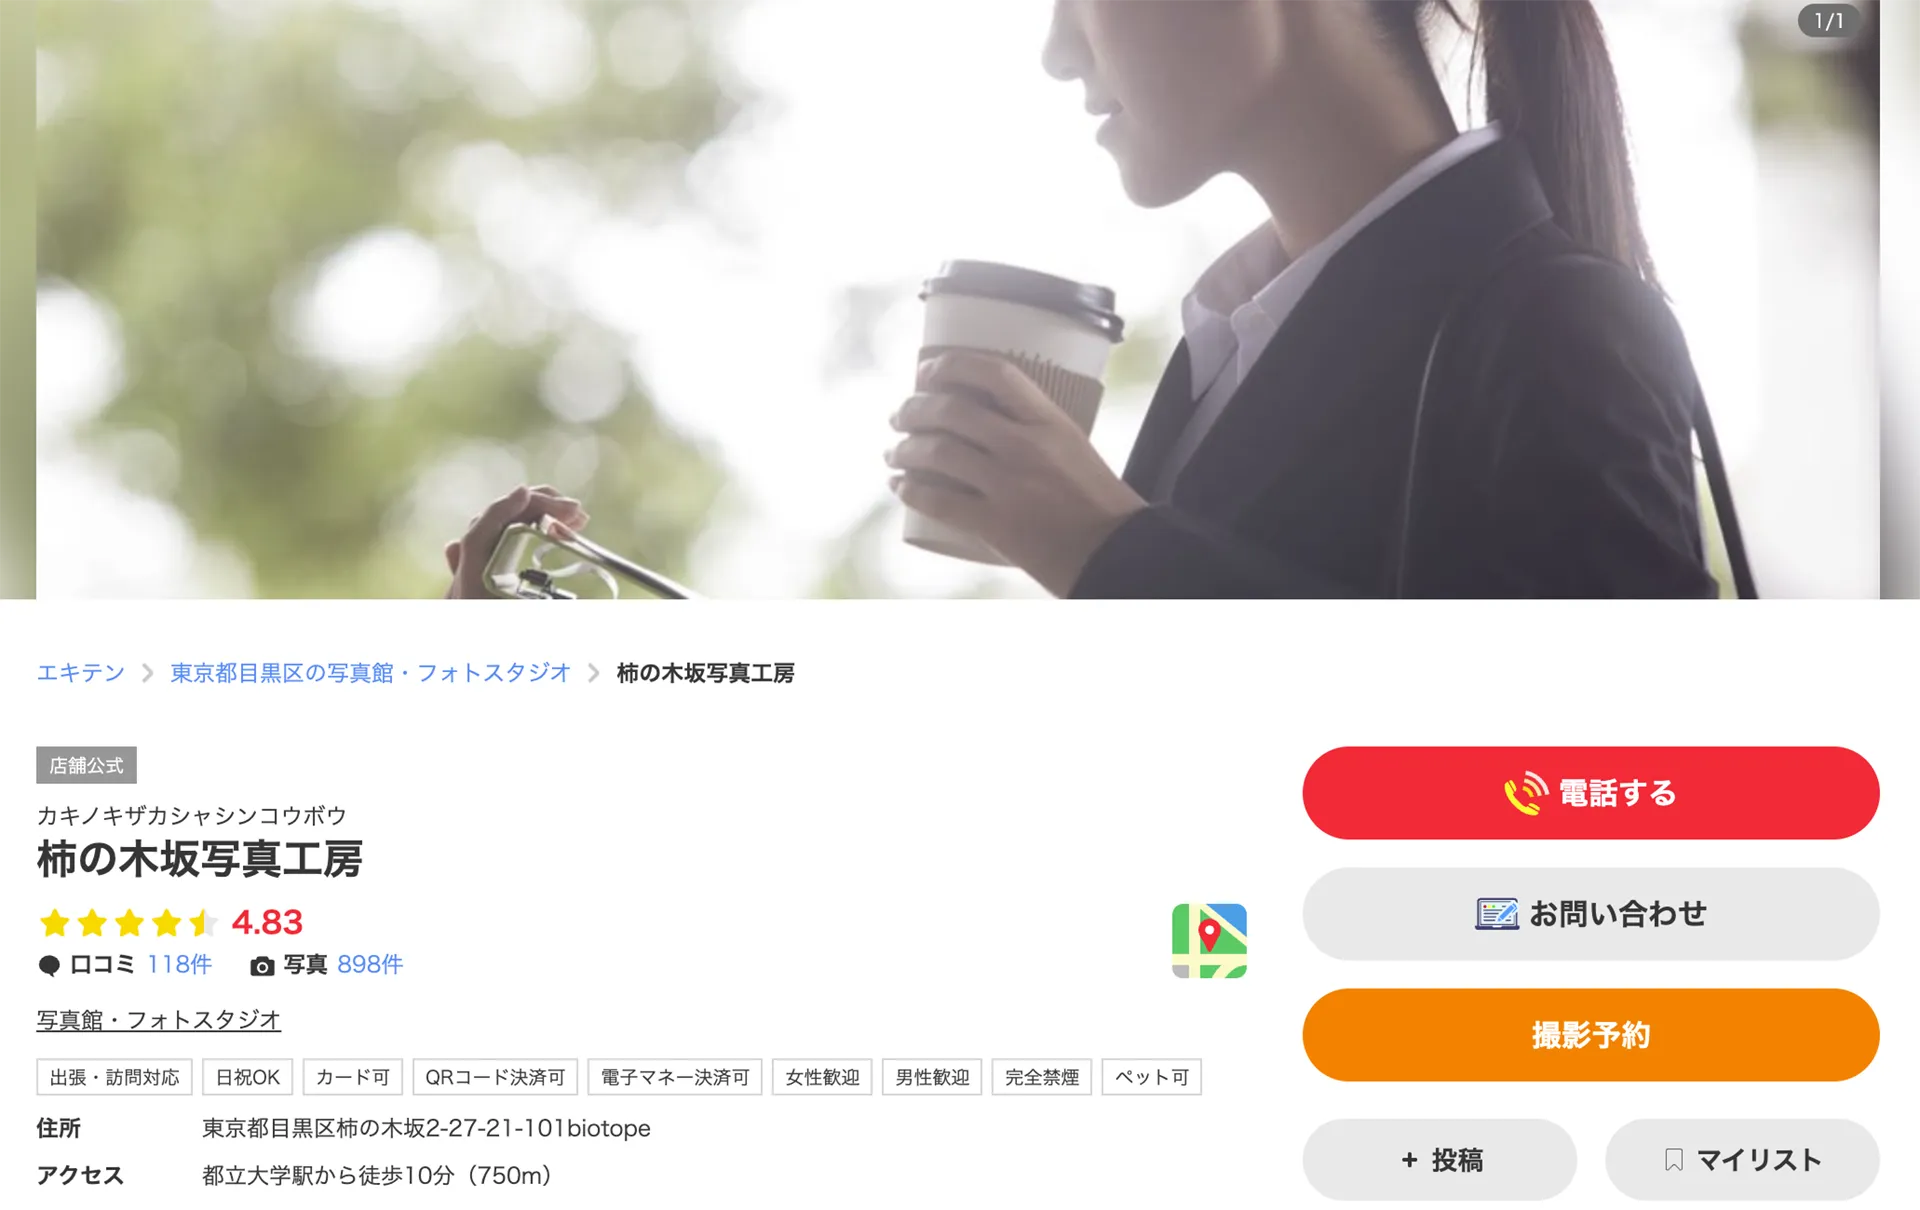This screenshot has width=1920, height=1210.
Task: Click the 完全禁煙 tag
Action: click(1041, 1077)
